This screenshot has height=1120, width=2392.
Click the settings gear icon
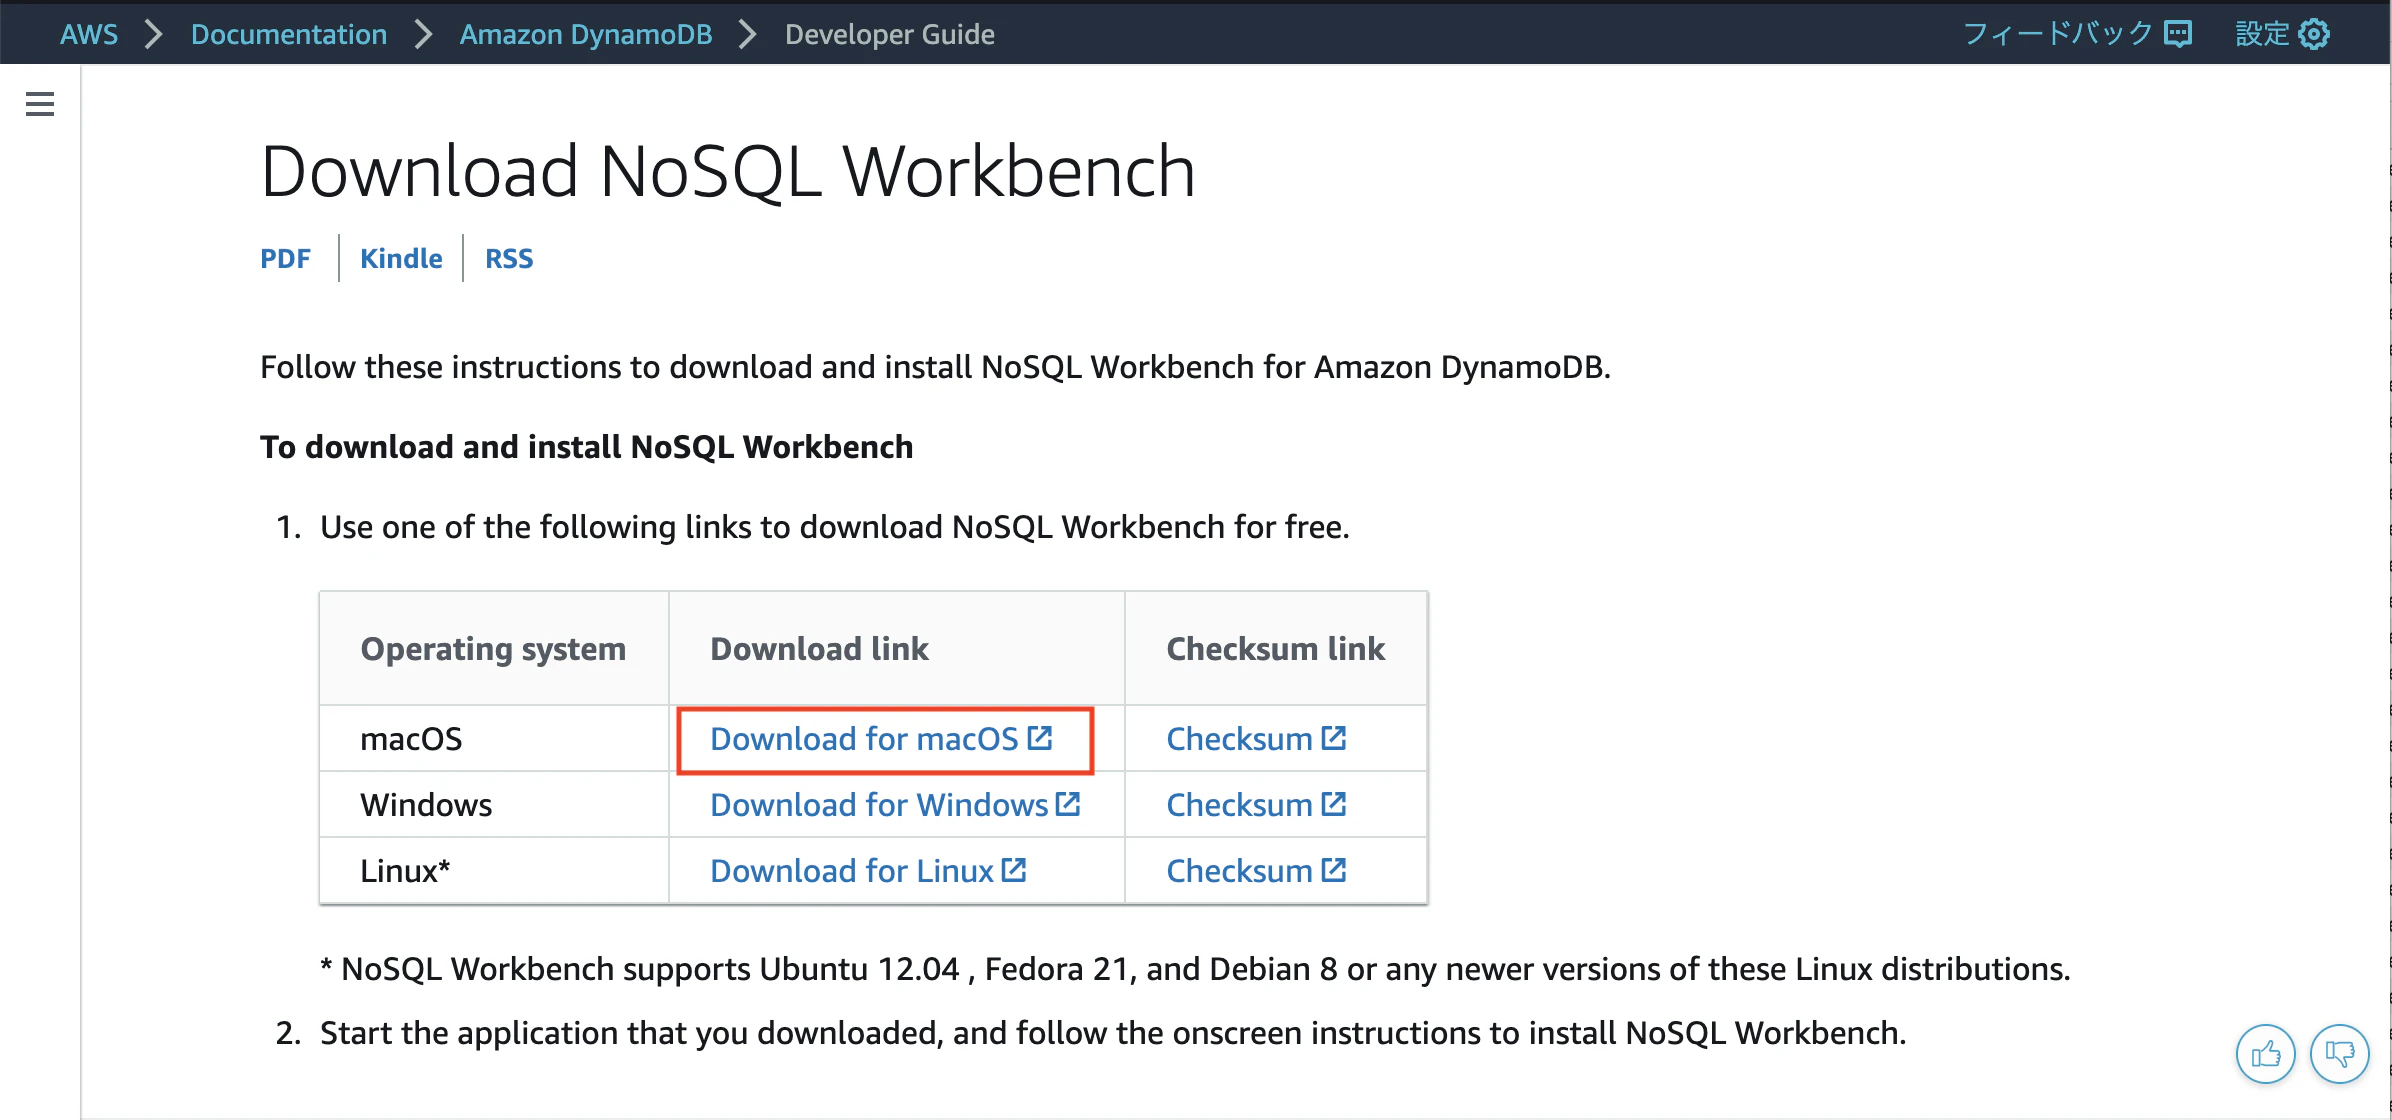pyautogui.click(x=2314, y=34)
